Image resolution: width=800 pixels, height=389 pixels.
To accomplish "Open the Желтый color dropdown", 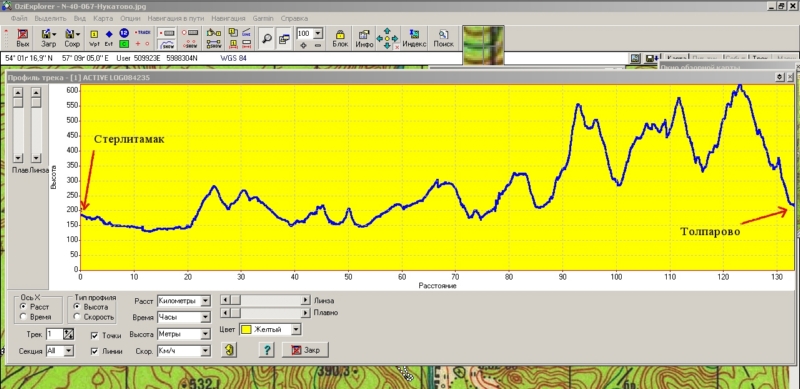I will (296, 329).
